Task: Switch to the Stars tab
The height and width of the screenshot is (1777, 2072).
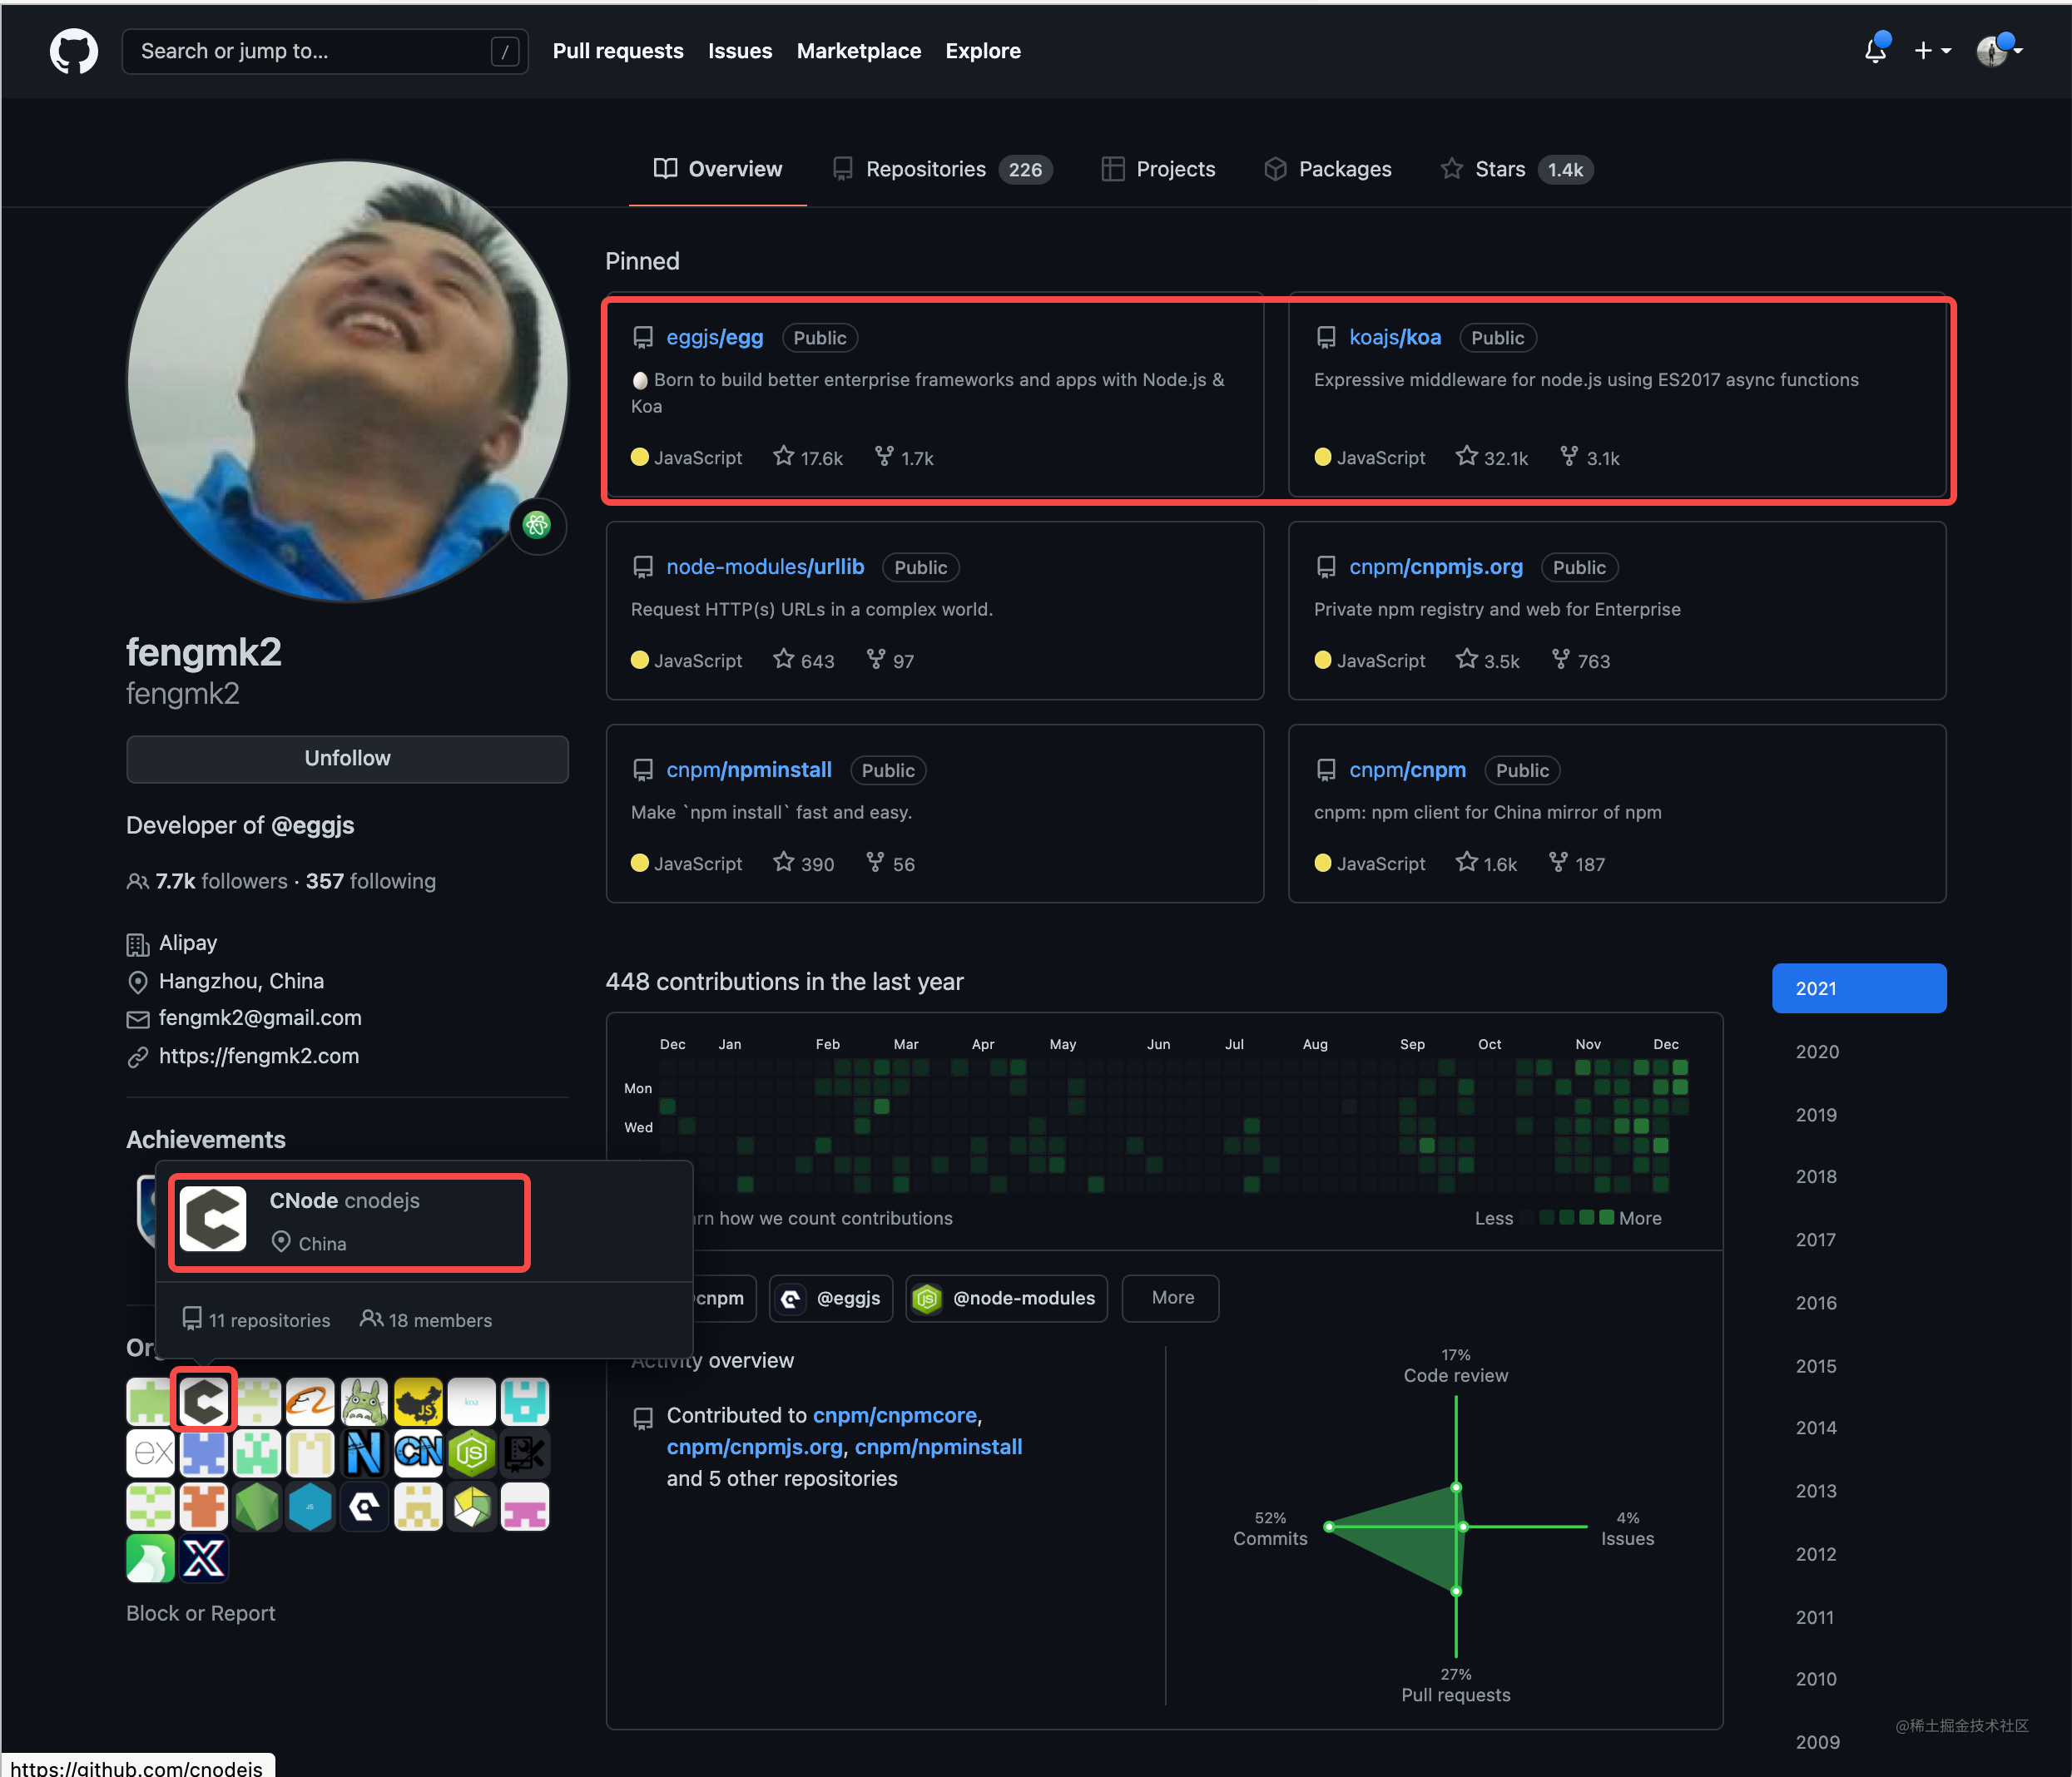Action: tap(1516, 169)
